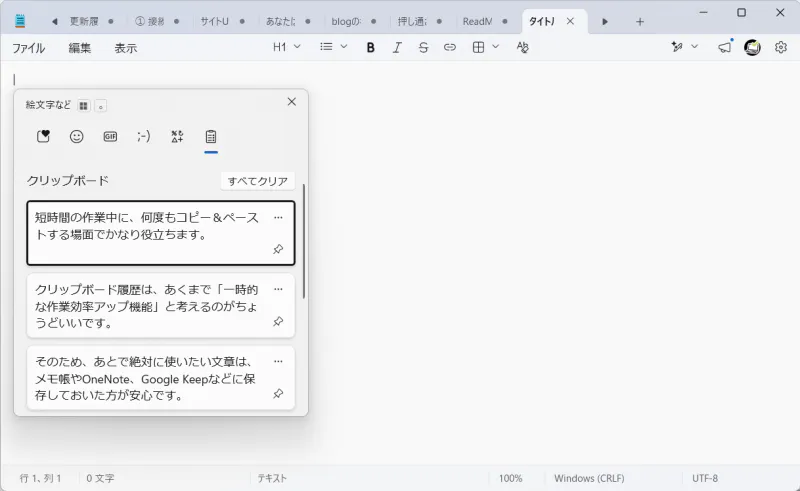The width and height of the screenshot is (800, 491).
Task: Click the user account avatar
Action: [x=753, y=47]
